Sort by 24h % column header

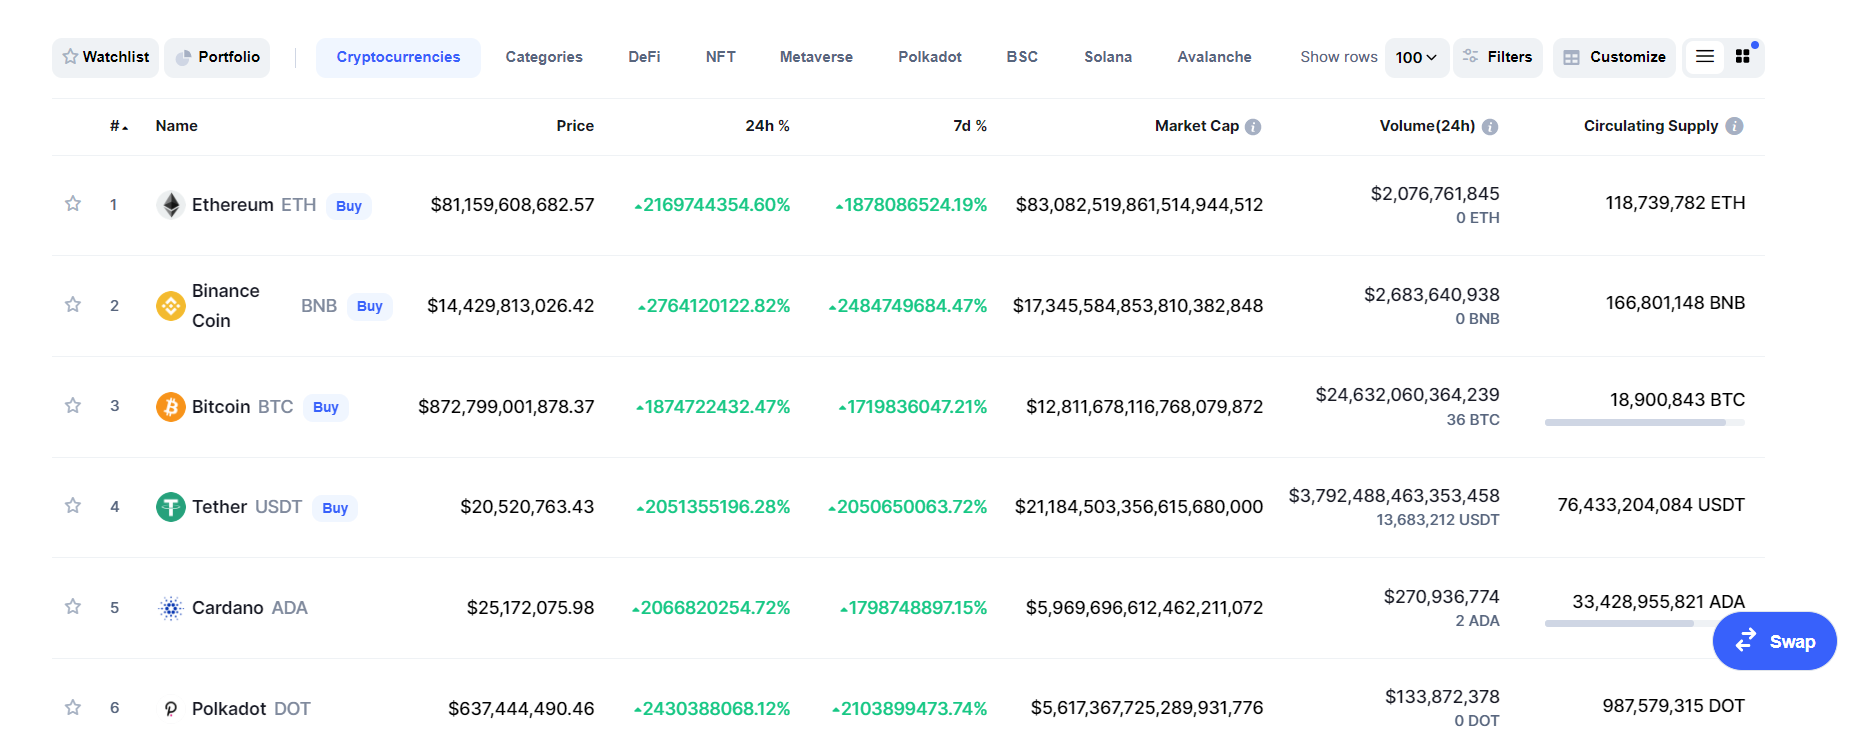[x=767, y=126]
